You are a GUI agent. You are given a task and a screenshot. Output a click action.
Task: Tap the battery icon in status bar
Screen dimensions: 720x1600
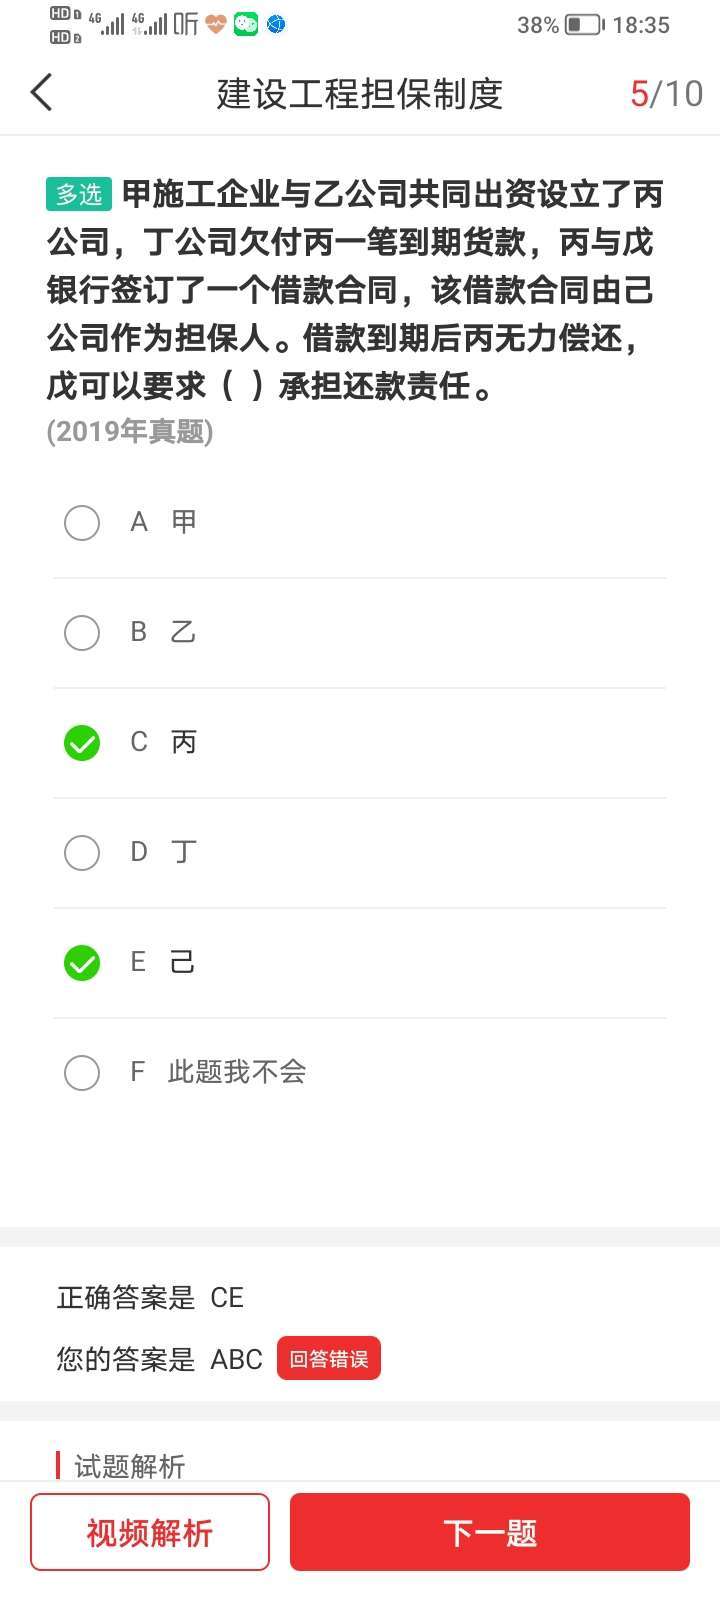[583, 25]
